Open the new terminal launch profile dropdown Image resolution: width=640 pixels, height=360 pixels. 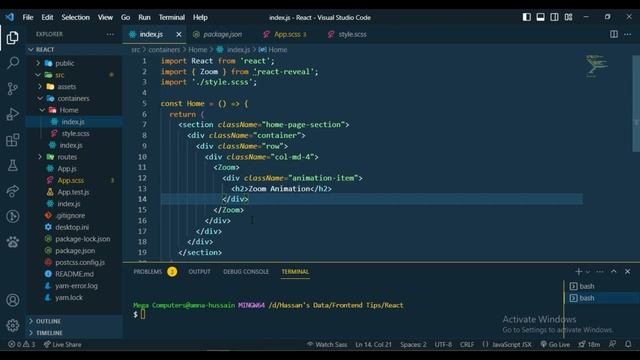[x=588, y=272]
